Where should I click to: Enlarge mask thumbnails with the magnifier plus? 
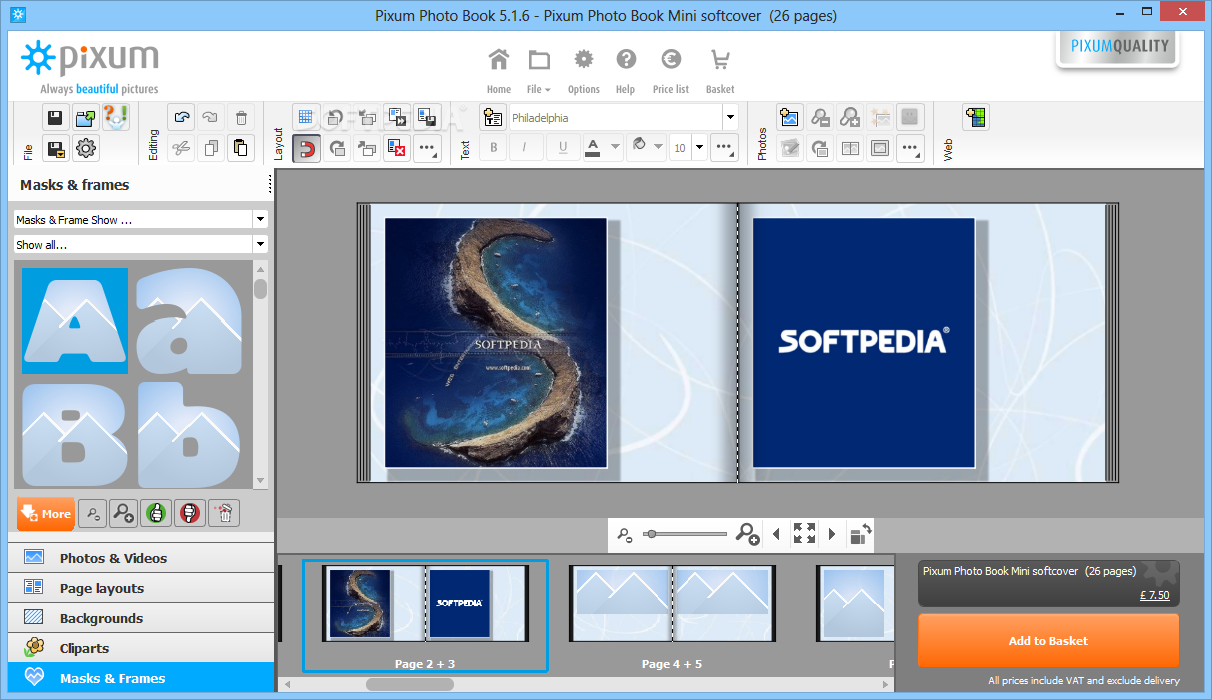(x=124, y=513)
